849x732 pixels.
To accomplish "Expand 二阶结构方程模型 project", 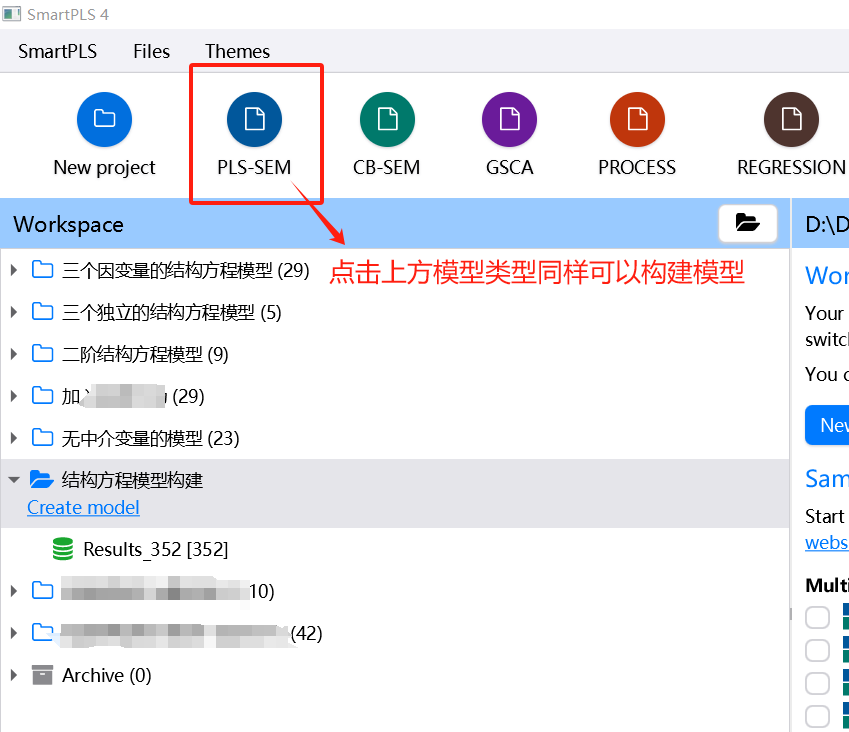I will pos(14,354).
